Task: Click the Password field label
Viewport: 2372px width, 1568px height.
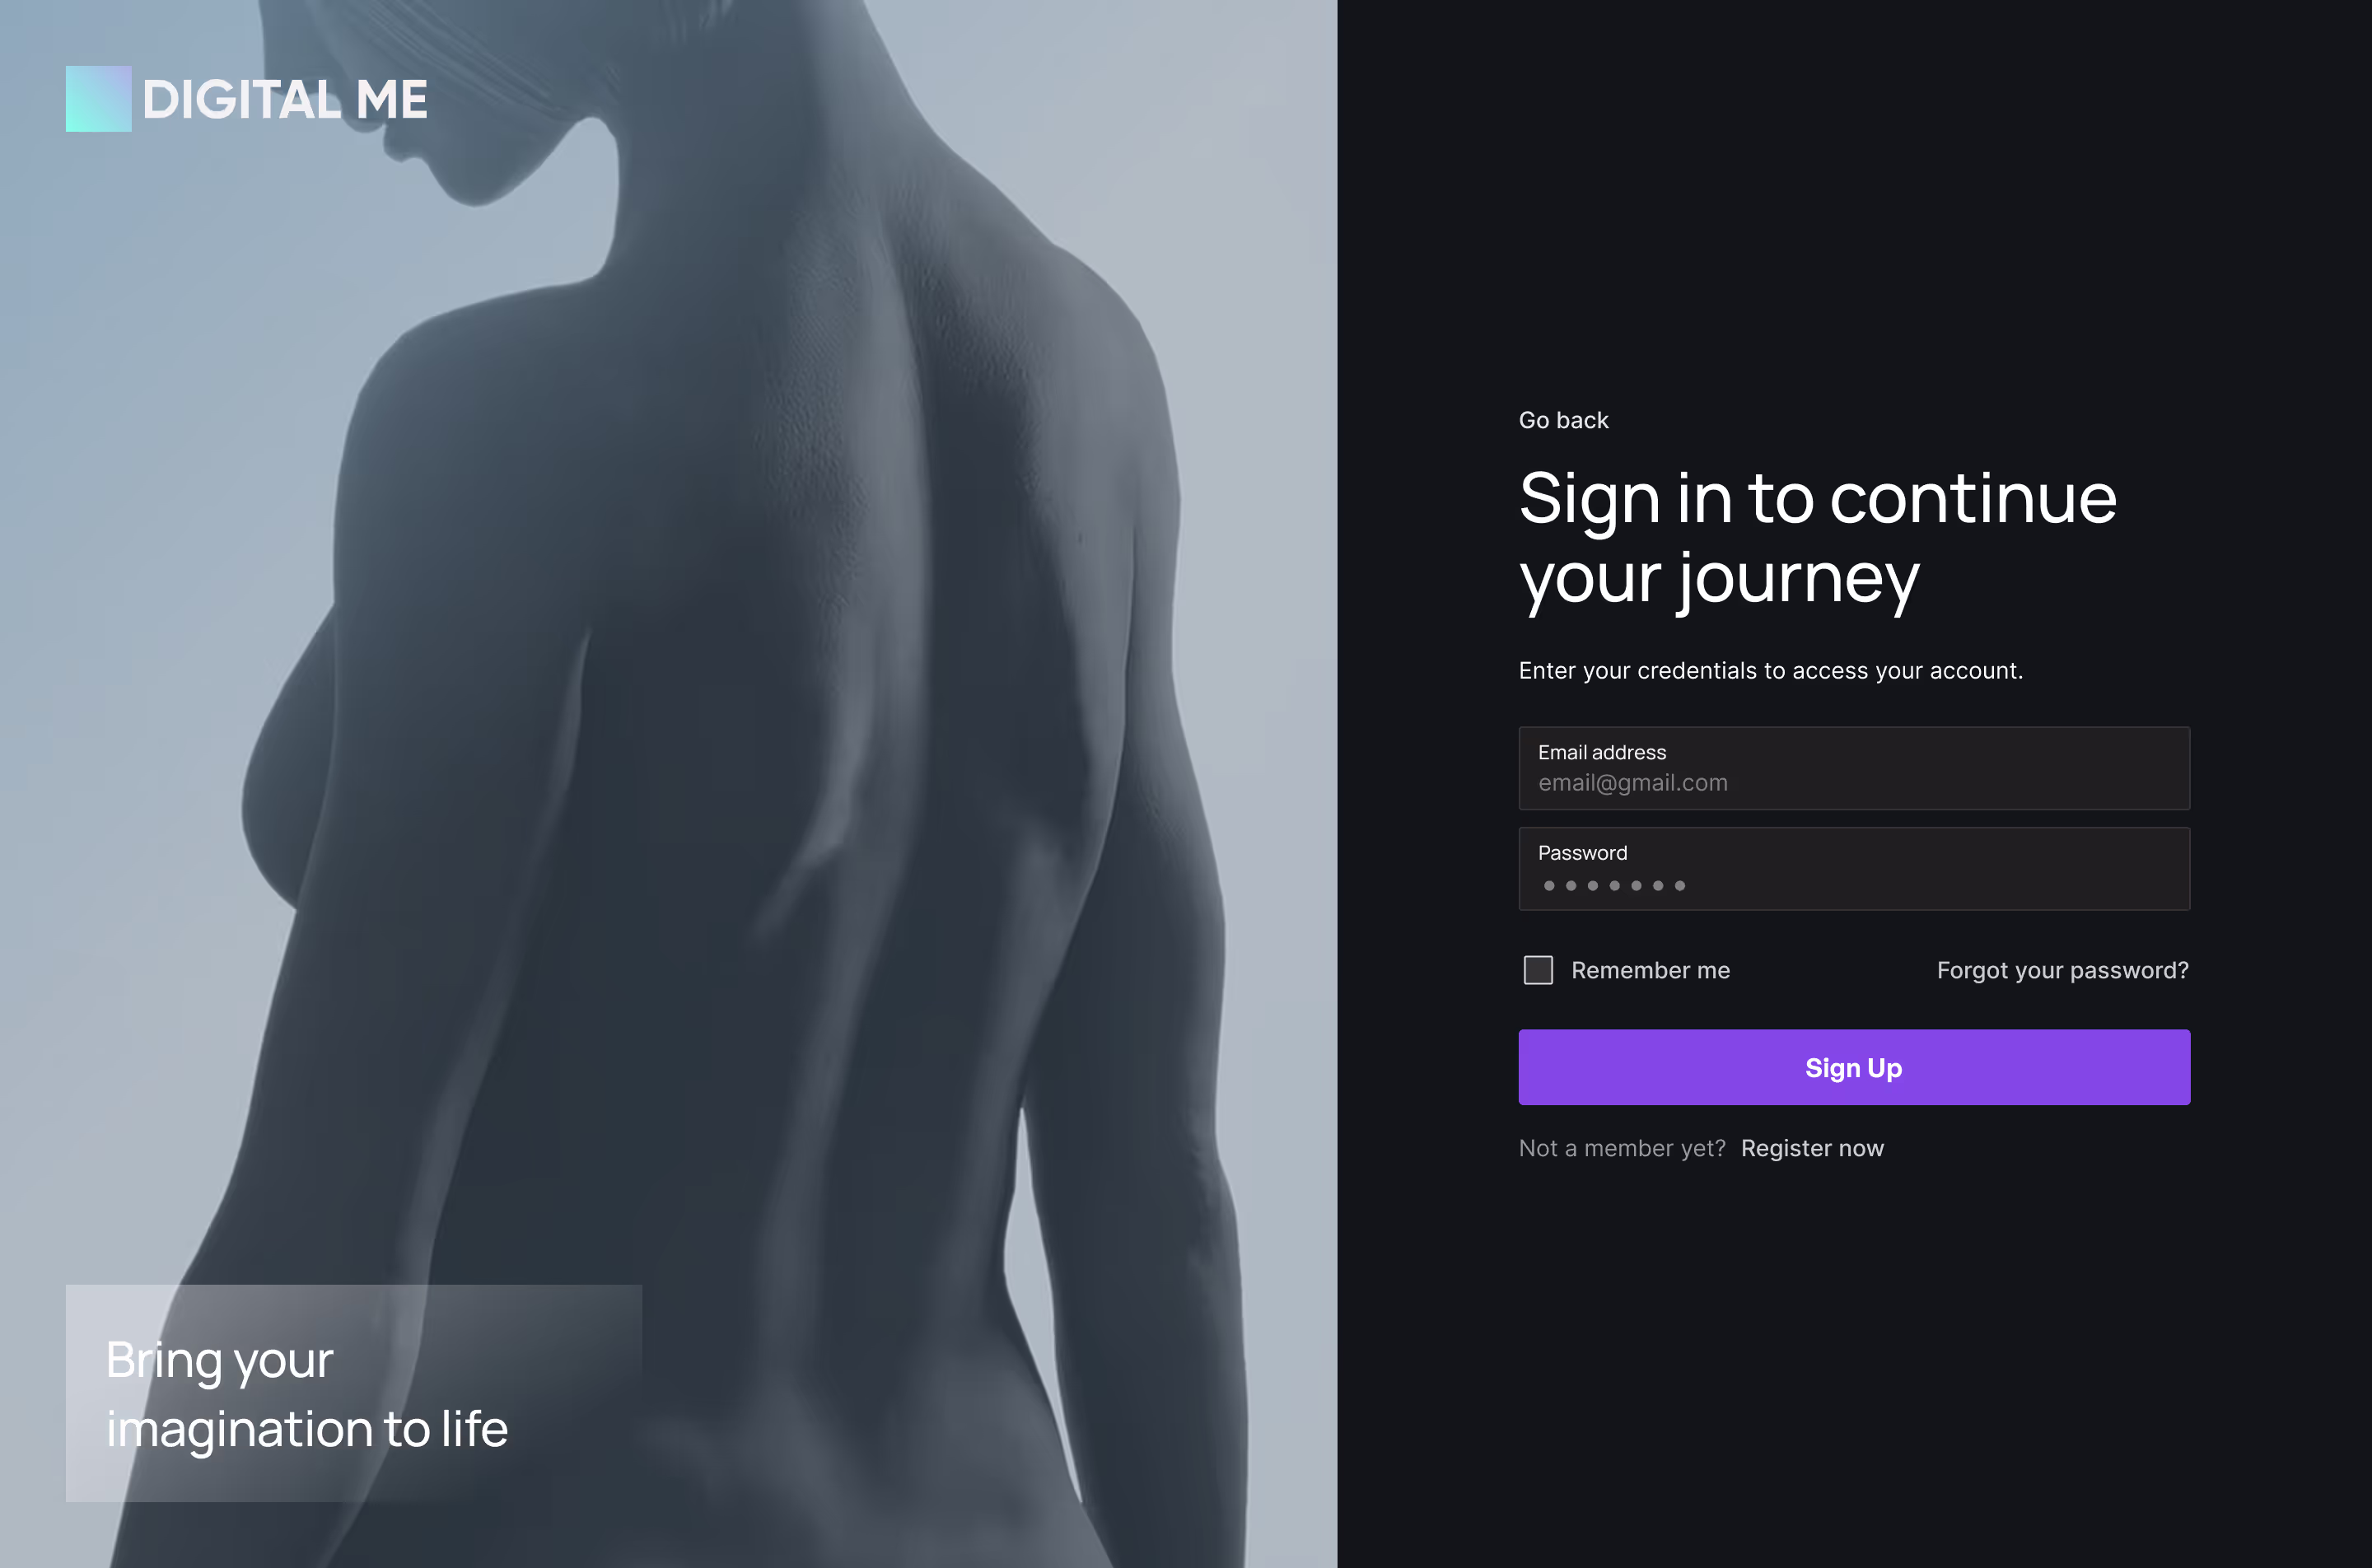Action: pos(1582,853)
